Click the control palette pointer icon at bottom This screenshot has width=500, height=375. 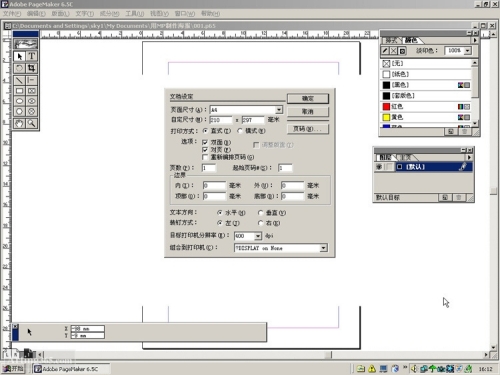coord(29,332)
